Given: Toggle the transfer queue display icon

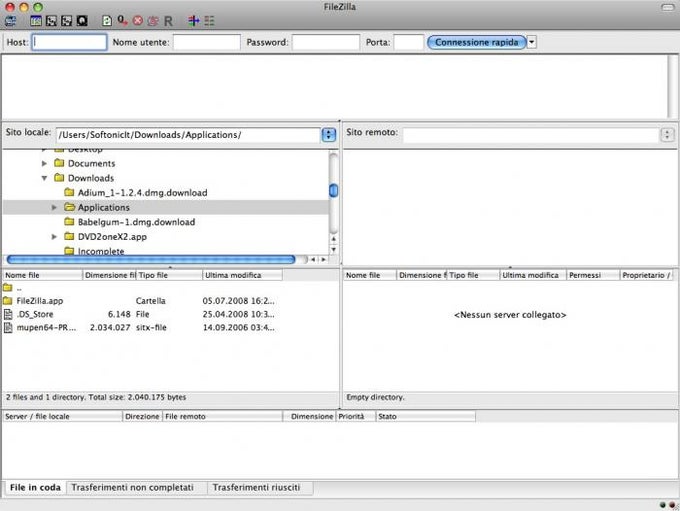Looking at the screenshot, I should coord(82,21).
